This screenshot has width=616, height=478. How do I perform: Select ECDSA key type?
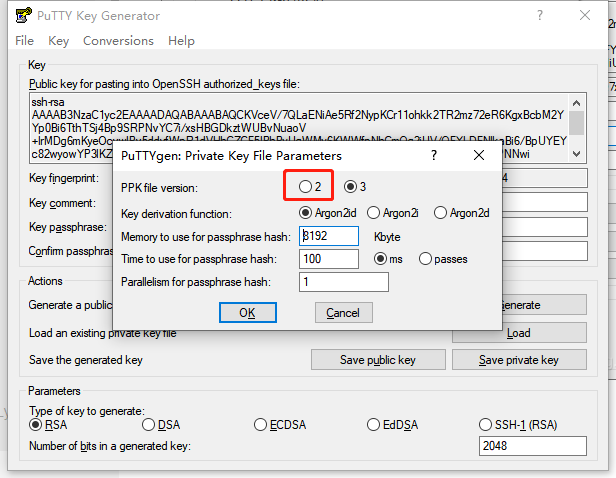coord(280,425)
